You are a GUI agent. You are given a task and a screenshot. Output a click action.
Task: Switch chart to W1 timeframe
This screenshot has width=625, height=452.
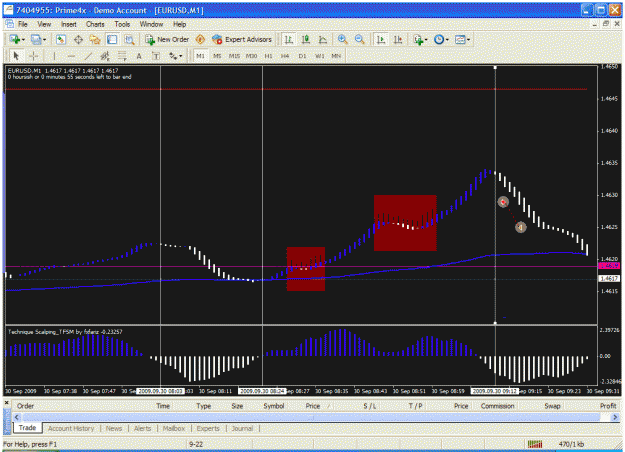[319, 56]
